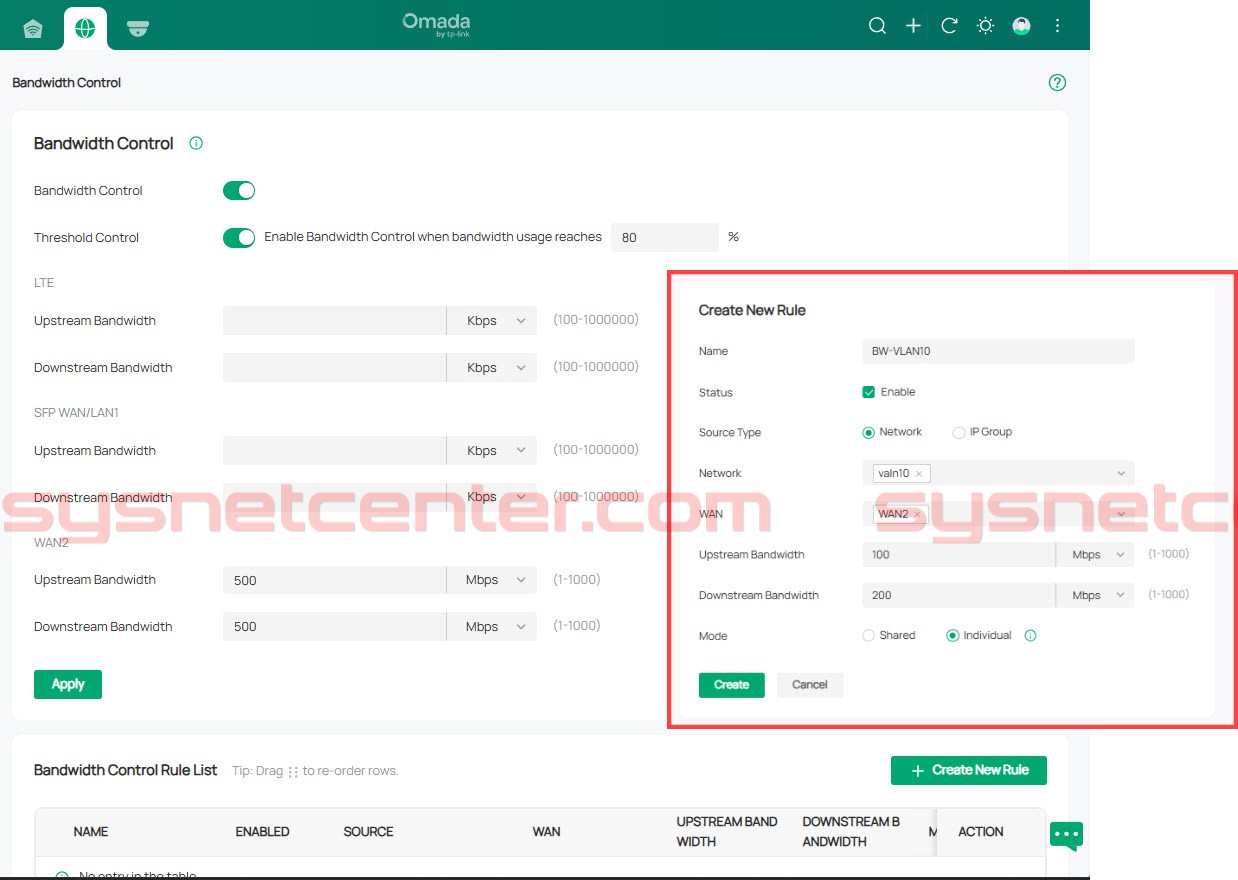Uncheck the Enable status checkbox
The image size is (1238, 880).
[868, 392]
